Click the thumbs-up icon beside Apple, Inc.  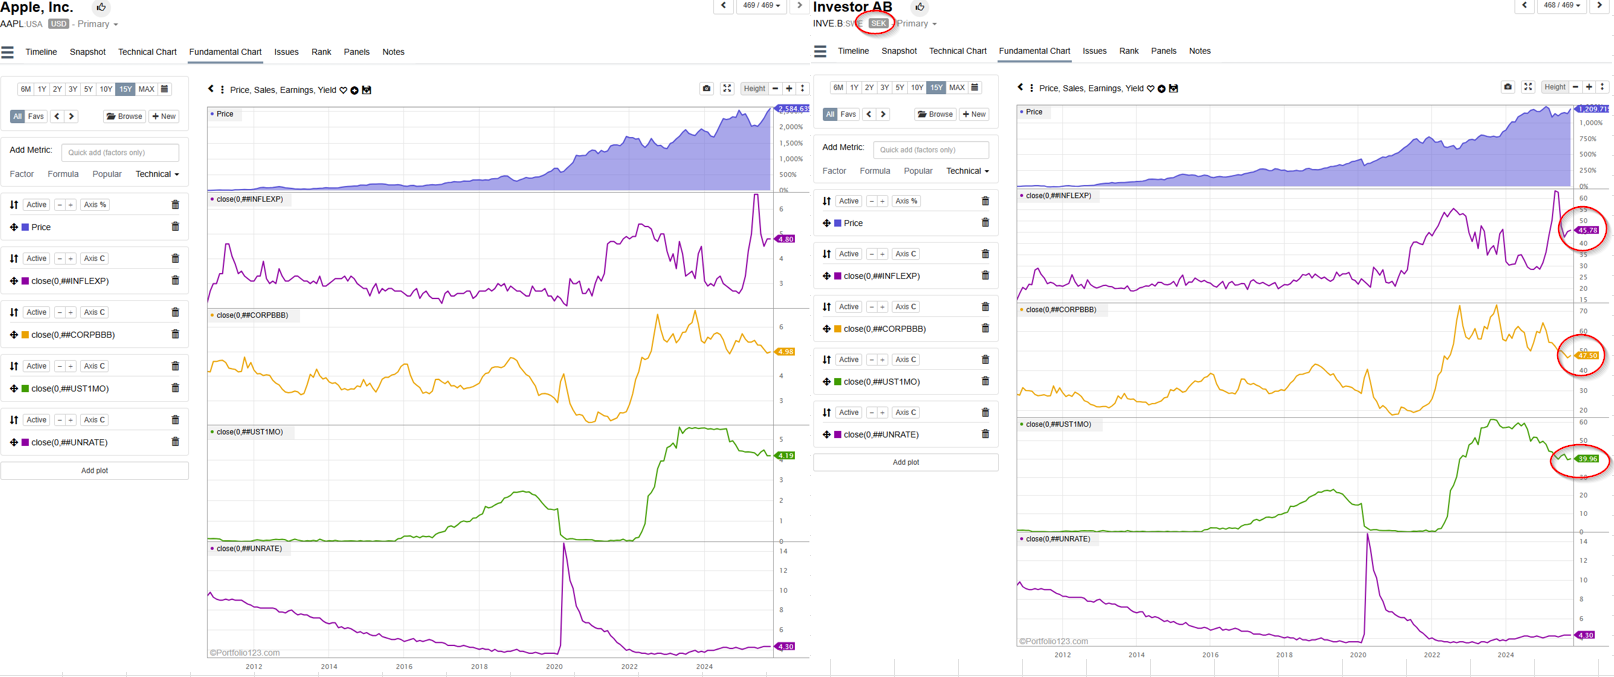pos(101,7)
